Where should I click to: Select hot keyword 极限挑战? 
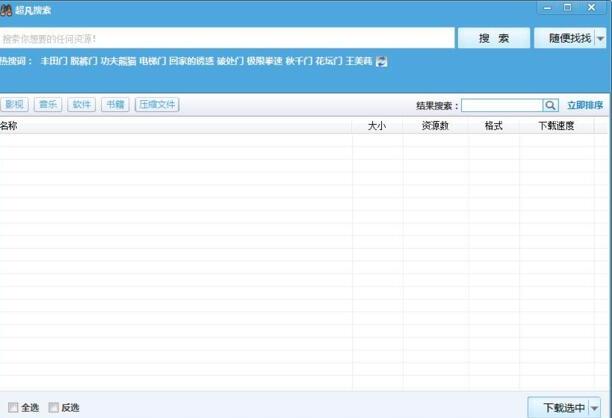[x=264, y=61]
